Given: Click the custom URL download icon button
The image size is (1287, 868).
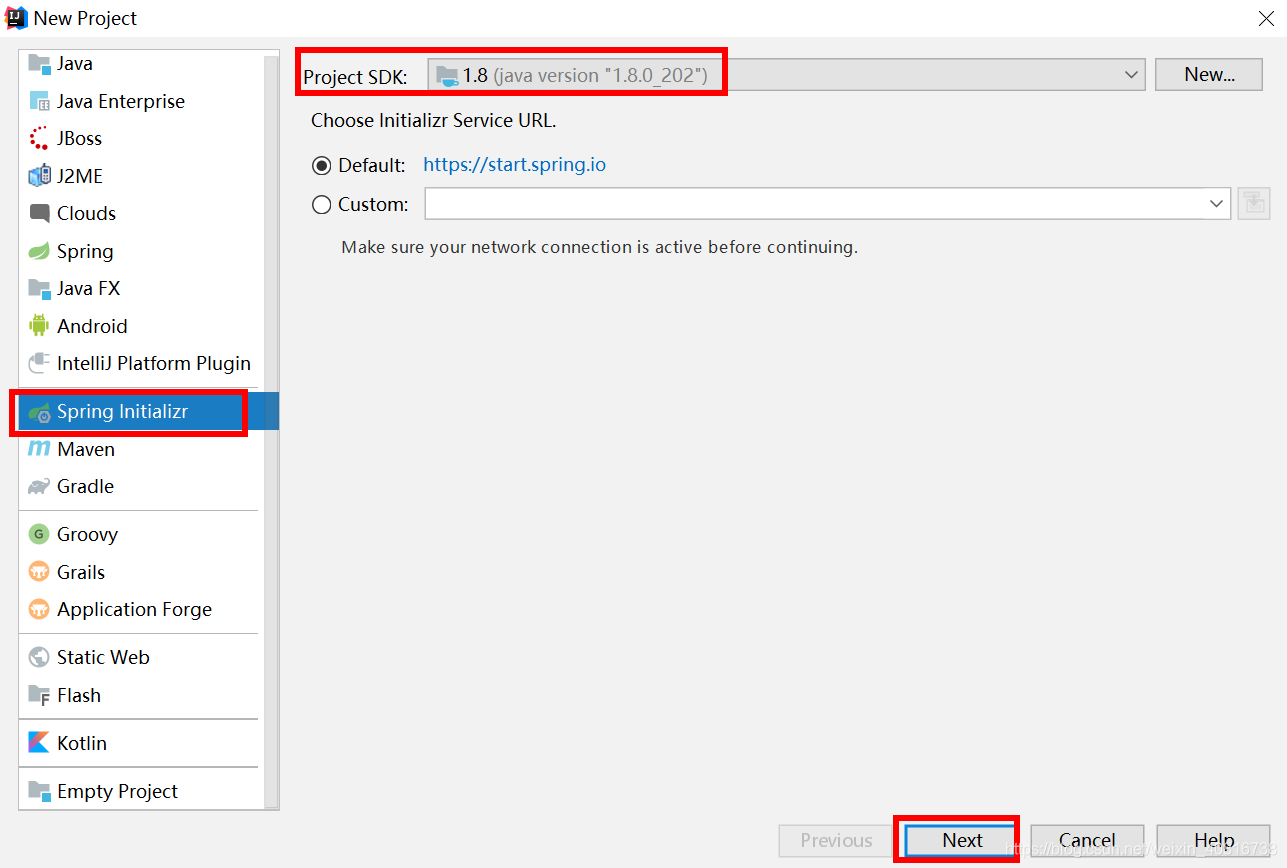Looking at the screenshot, I should [1253, 204].
